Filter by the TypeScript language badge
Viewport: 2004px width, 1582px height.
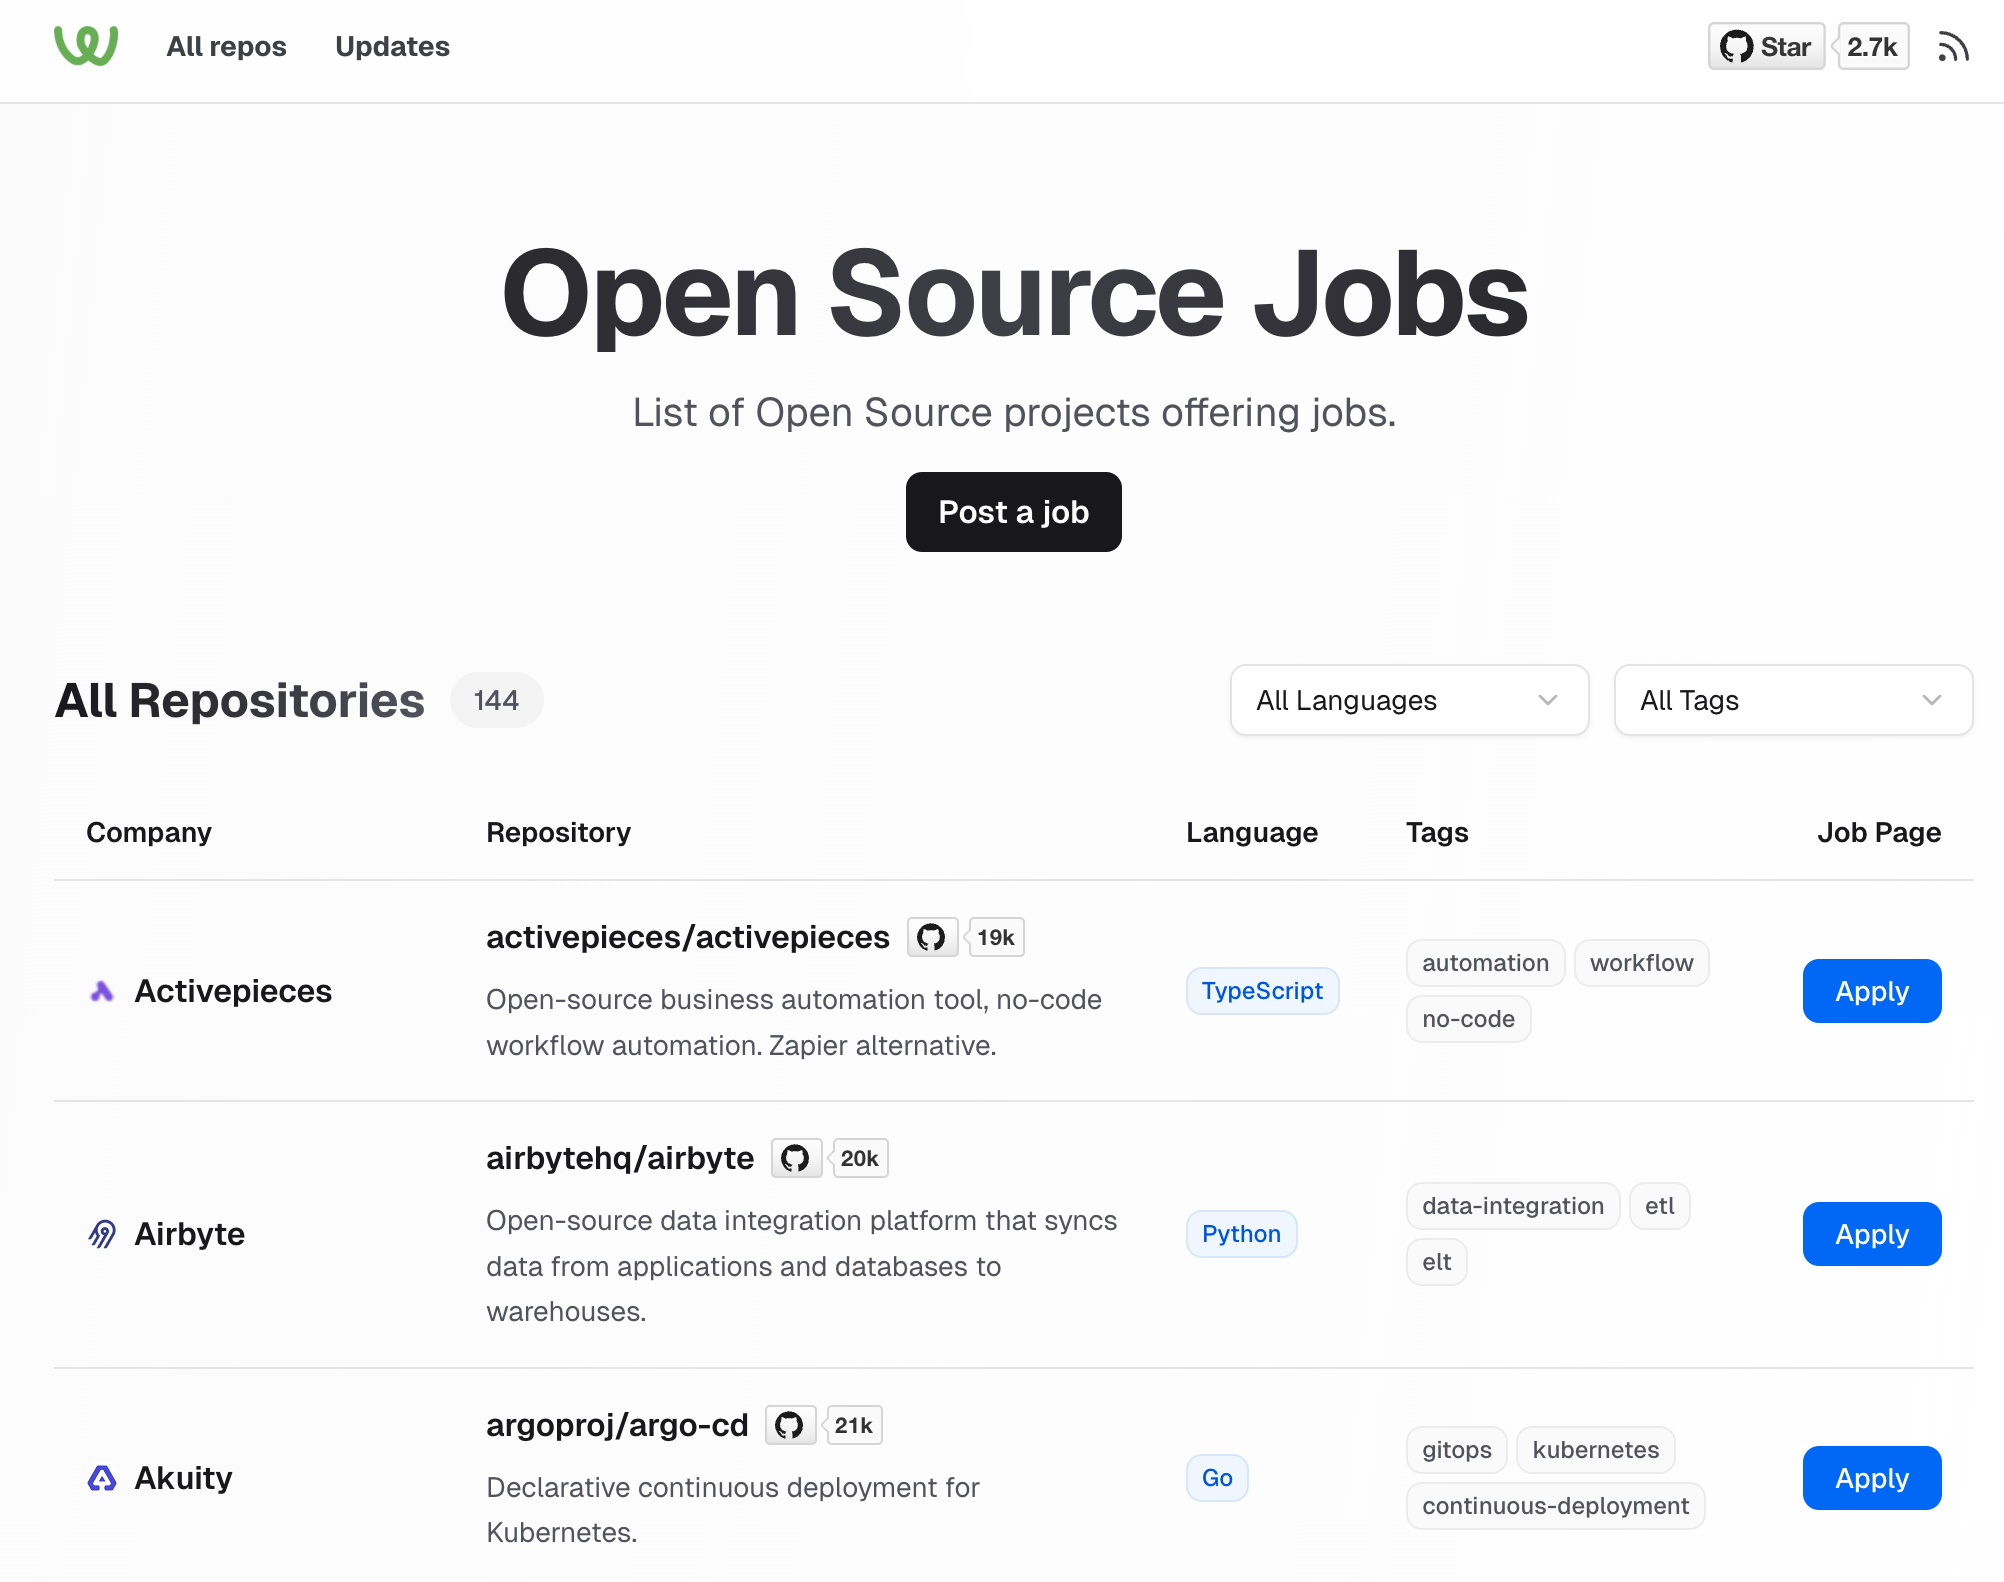pos(1262,990)
